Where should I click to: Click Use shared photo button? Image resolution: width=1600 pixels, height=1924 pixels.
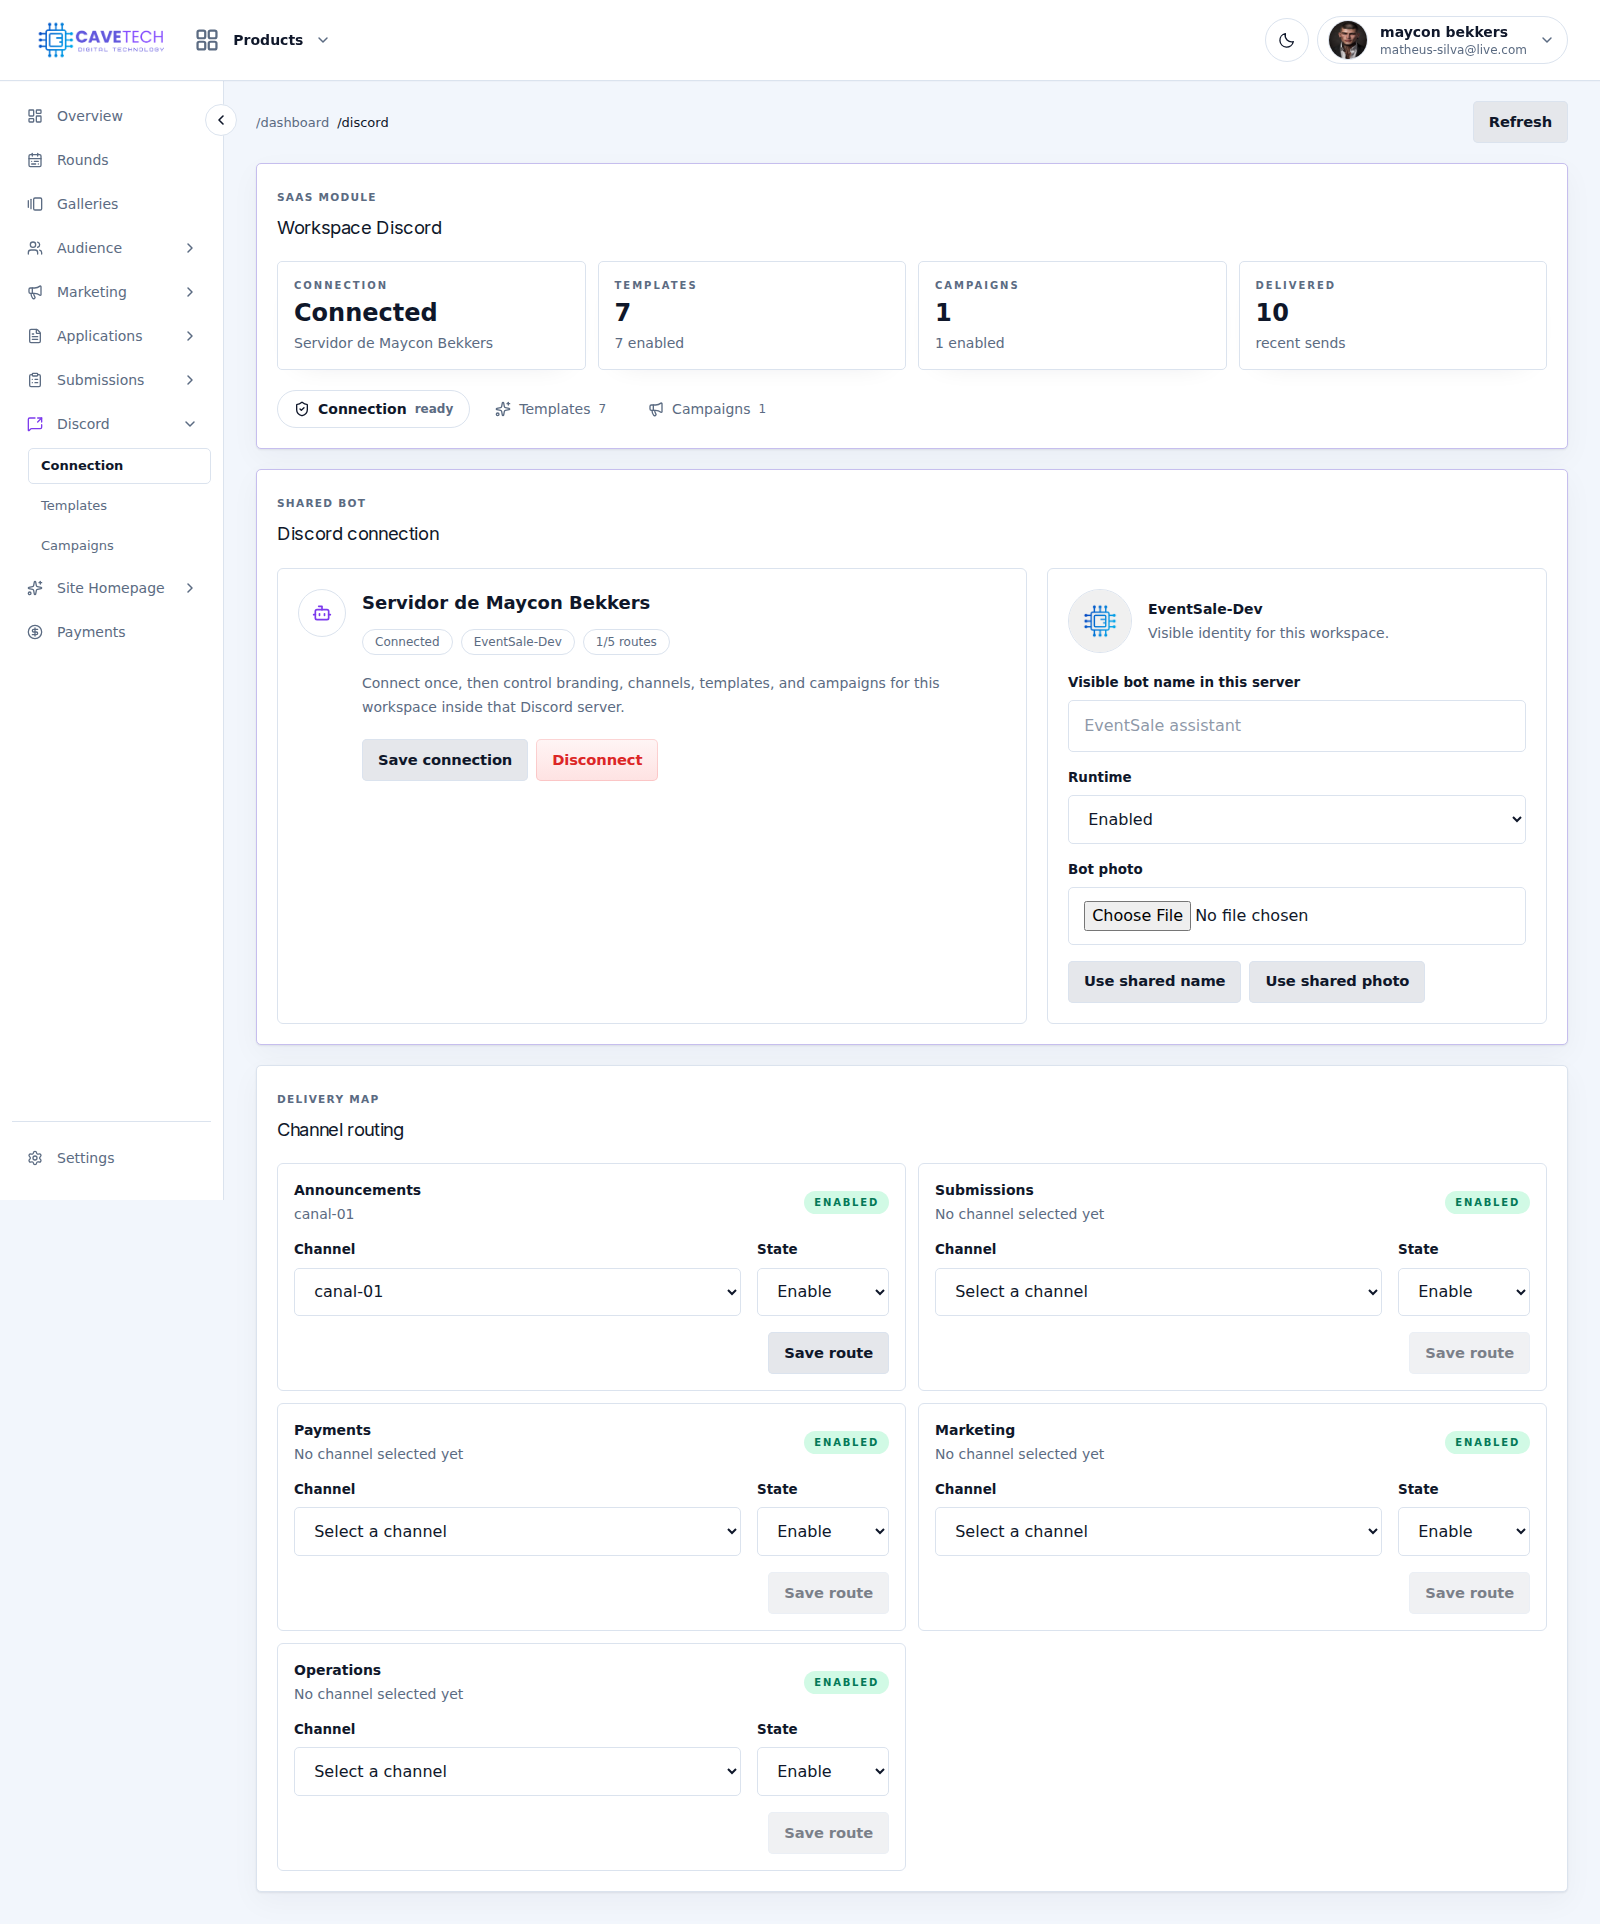(1337, 982)
